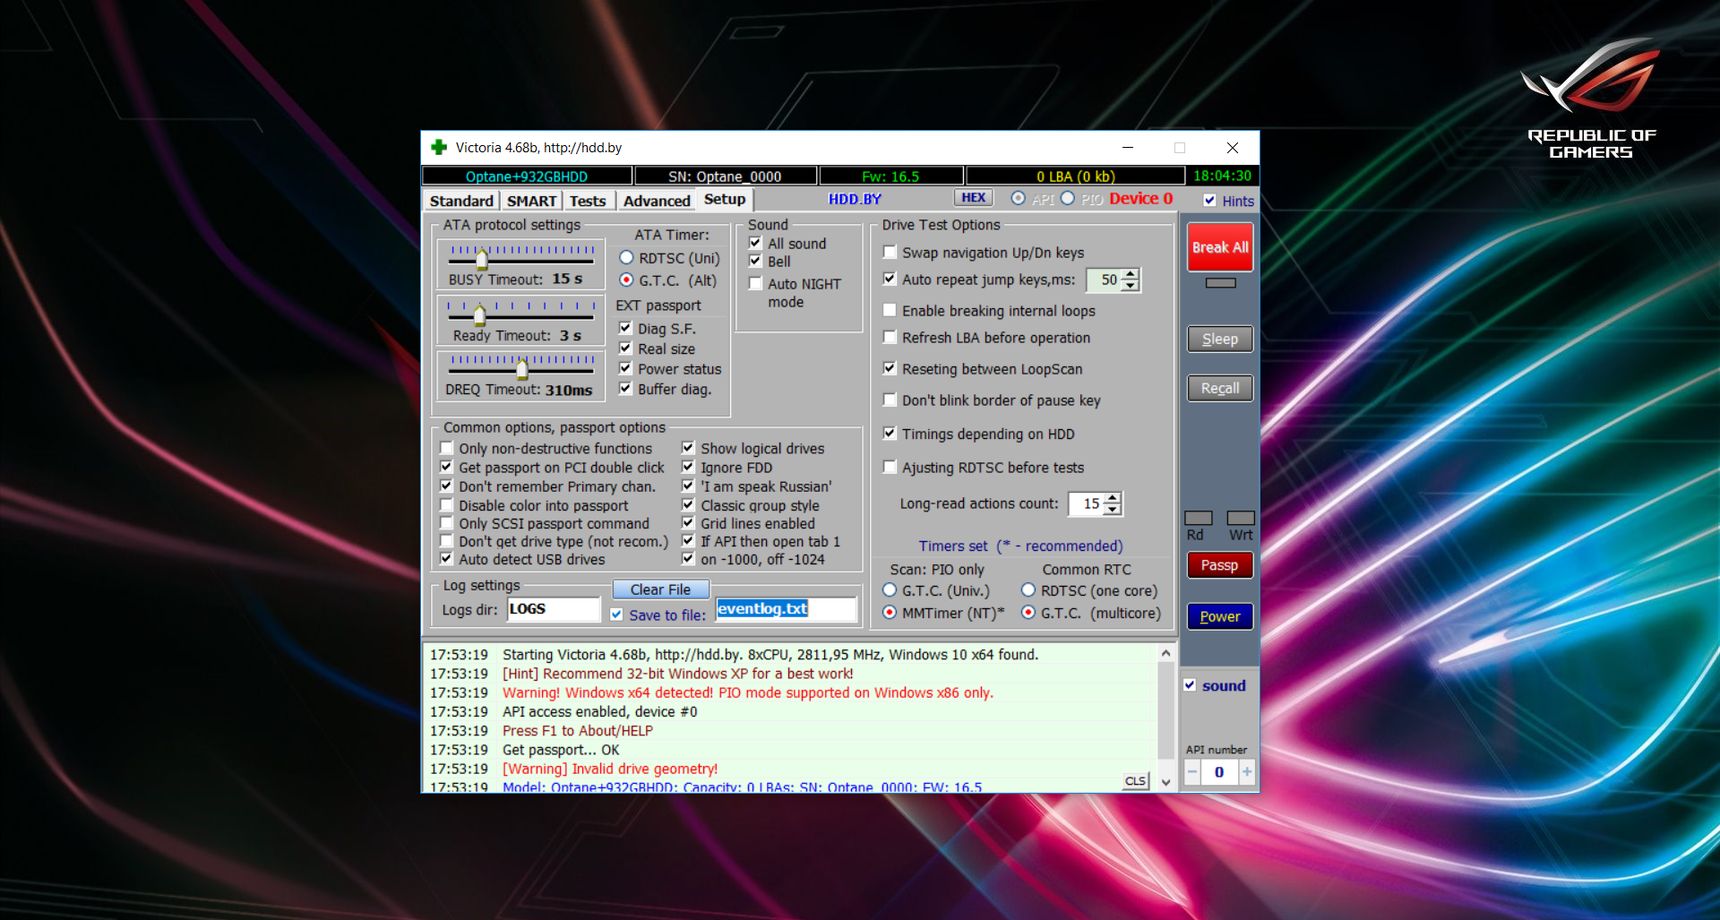This screenshot has height=920, width=1720.
Task: Go to the Tests tab
Action: tap(588, 200)
